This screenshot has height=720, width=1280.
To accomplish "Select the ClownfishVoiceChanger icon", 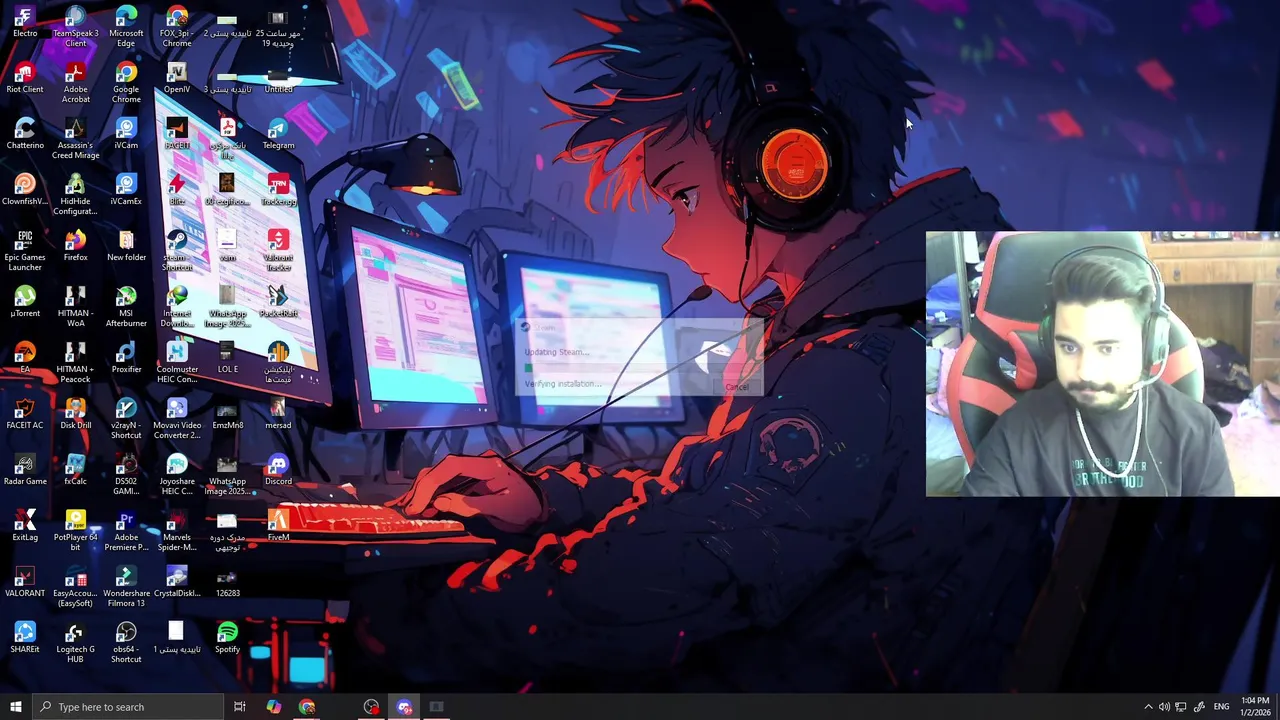I will (x=25, y=190).
